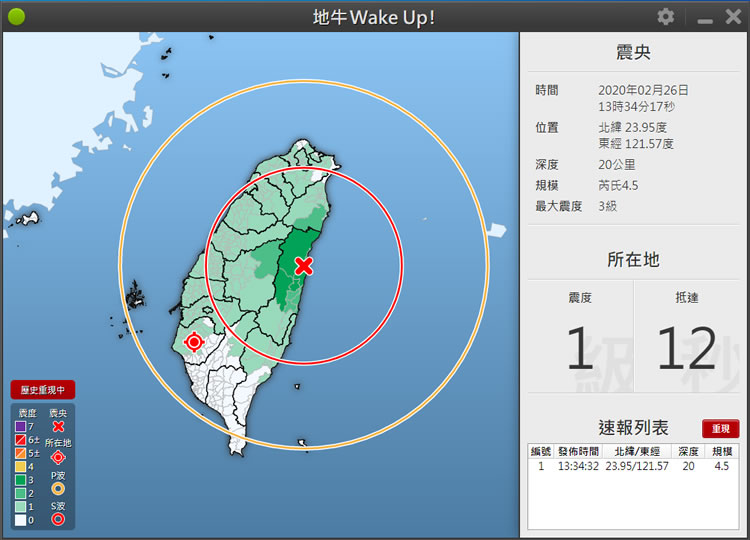Click the 北緯/東經 column header
Screen dimensions: 750x540
[637, 451]
